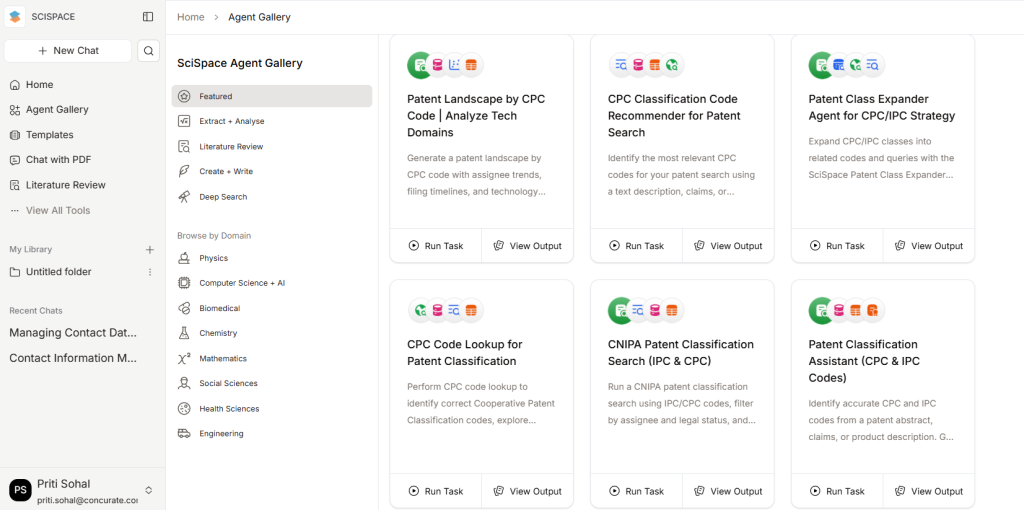Click the Create + Write feather icon
Image resolution: width=1024 pixels, height=510 pixels.
click(184, 171)
